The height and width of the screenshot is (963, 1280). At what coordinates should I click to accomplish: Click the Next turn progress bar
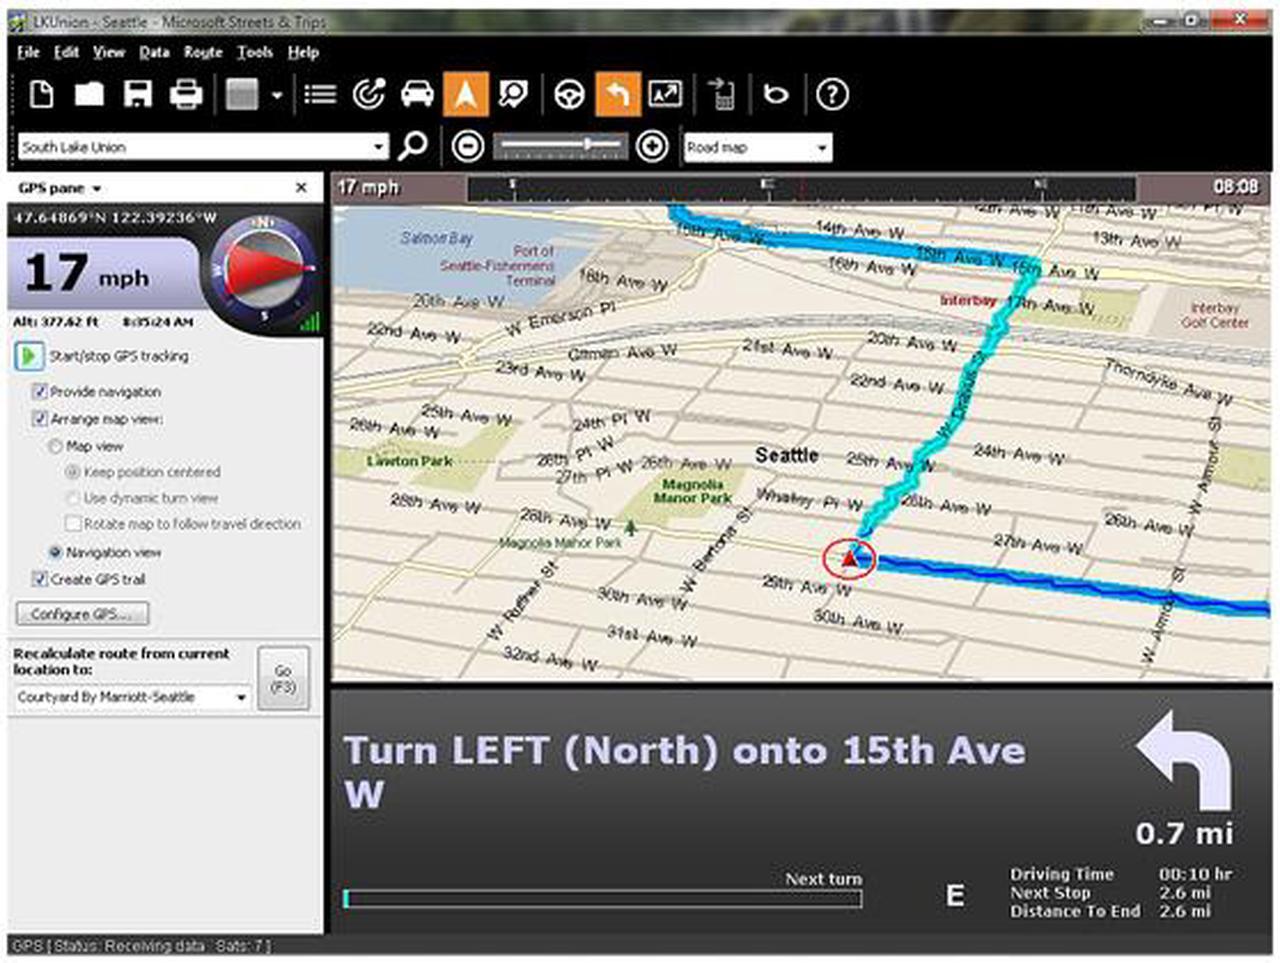602,898
